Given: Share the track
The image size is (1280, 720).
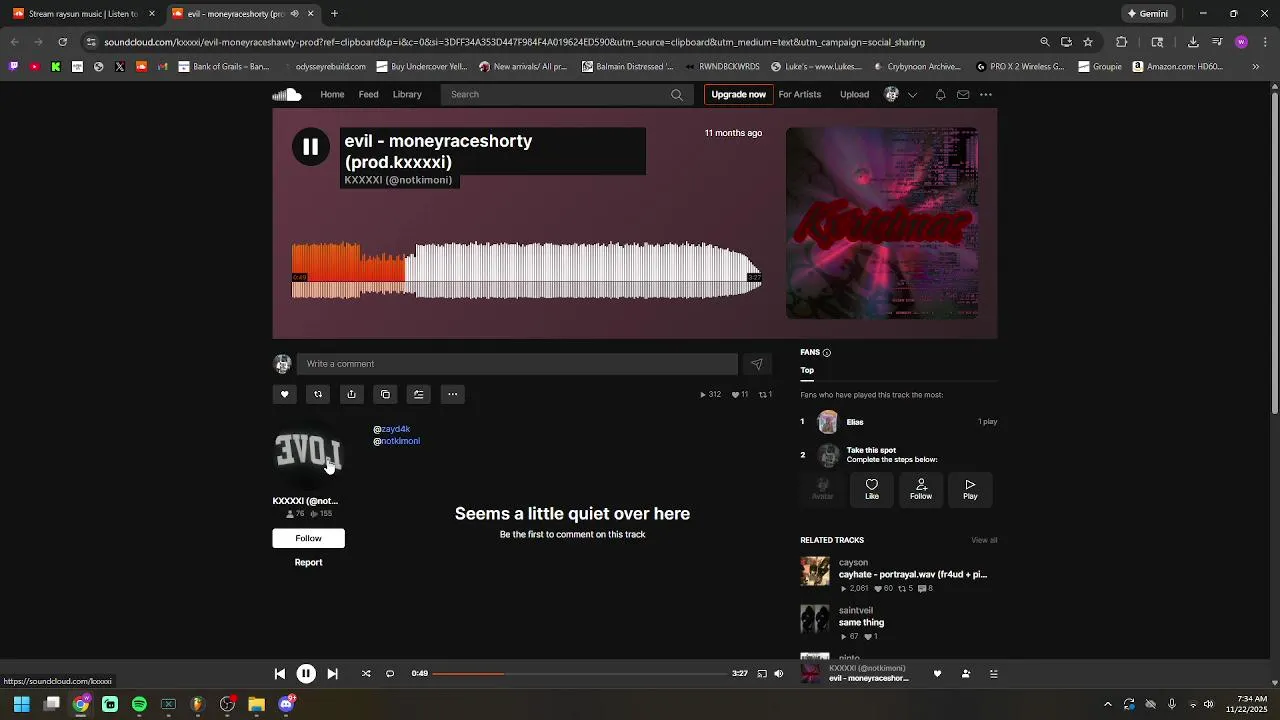Looking at the screenshot, I should [x=351, y=394].
